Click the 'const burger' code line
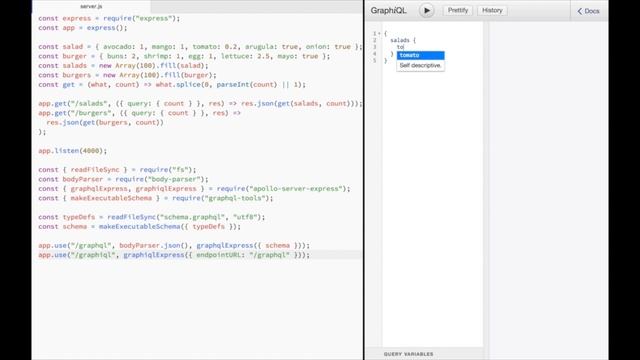Screen dimensions: 640x360 coord(184,56)
